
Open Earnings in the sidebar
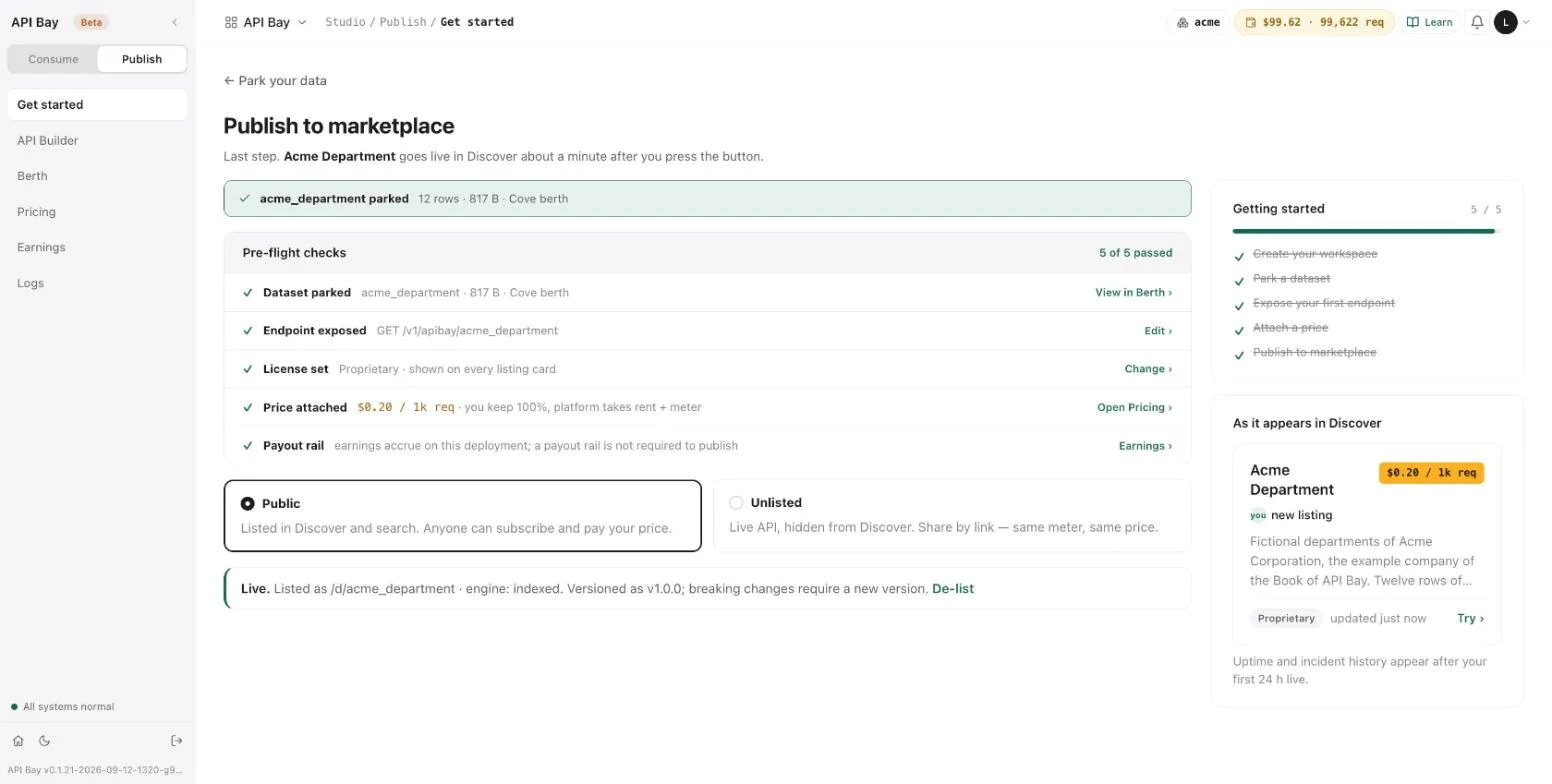click(x=97, y=247)
